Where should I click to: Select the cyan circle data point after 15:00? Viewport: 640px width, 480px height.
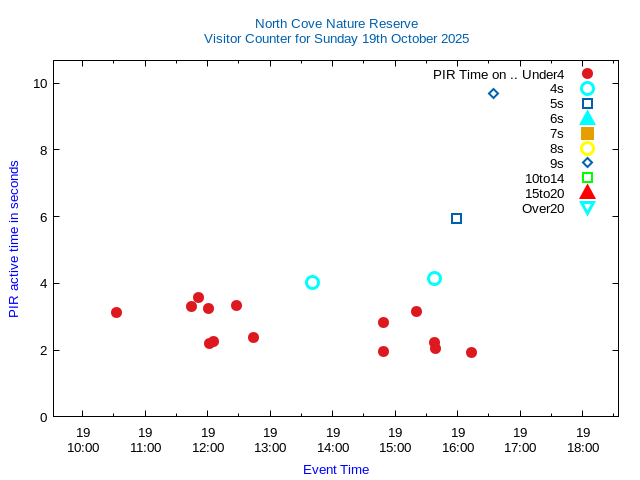click(x=434, y=278)
